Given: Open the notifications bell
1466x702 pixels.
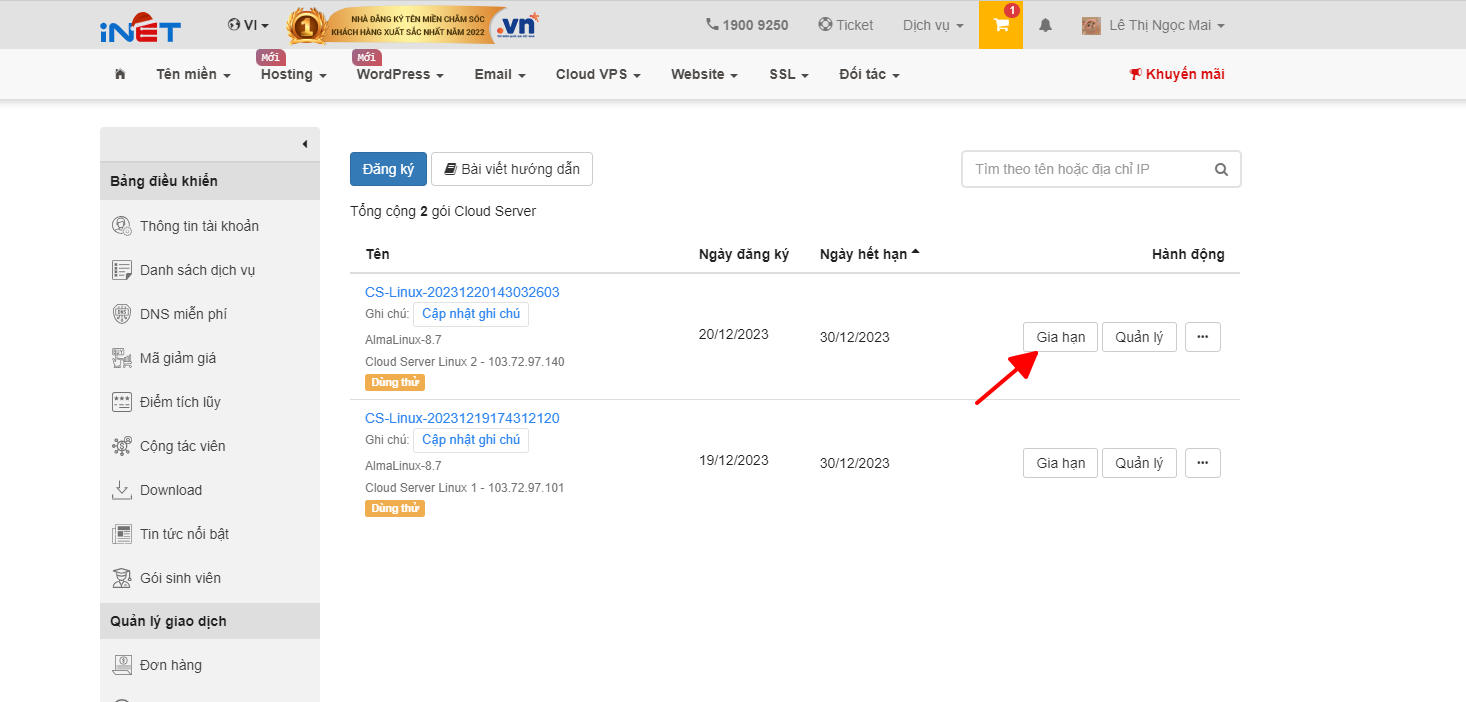Looking at the screenshot, I should (x=1044, y=25).
